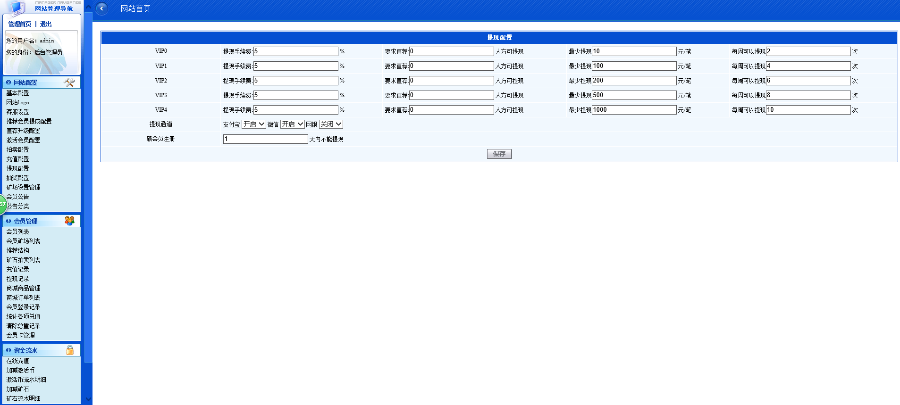Click the input field showing 1 below 提现通道

point(266,139)
